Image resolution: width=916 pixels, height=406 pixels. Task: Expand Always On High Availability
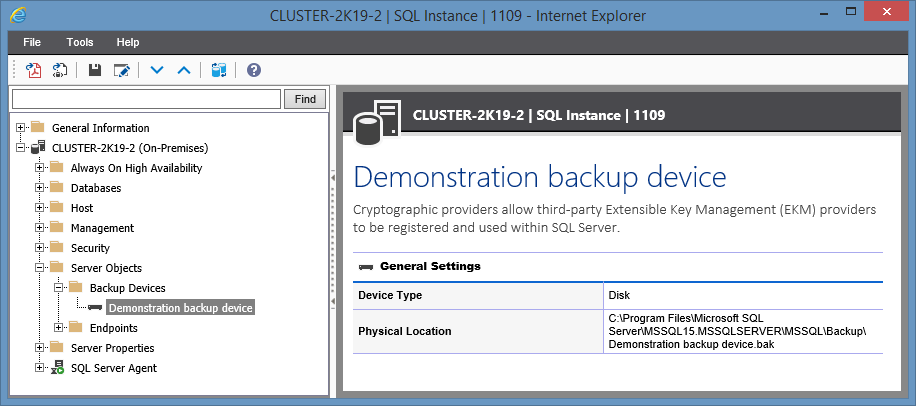tap(40, 168)
